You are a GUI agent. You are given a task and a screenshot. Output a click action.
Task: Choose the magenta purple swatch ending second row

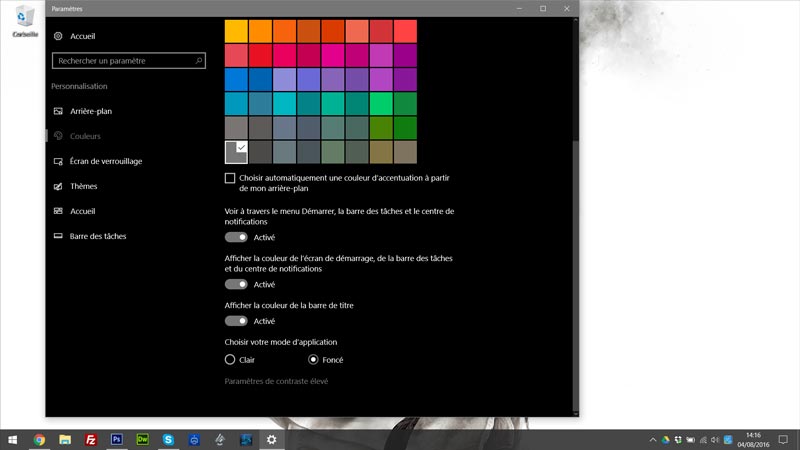tap(405, 55)
